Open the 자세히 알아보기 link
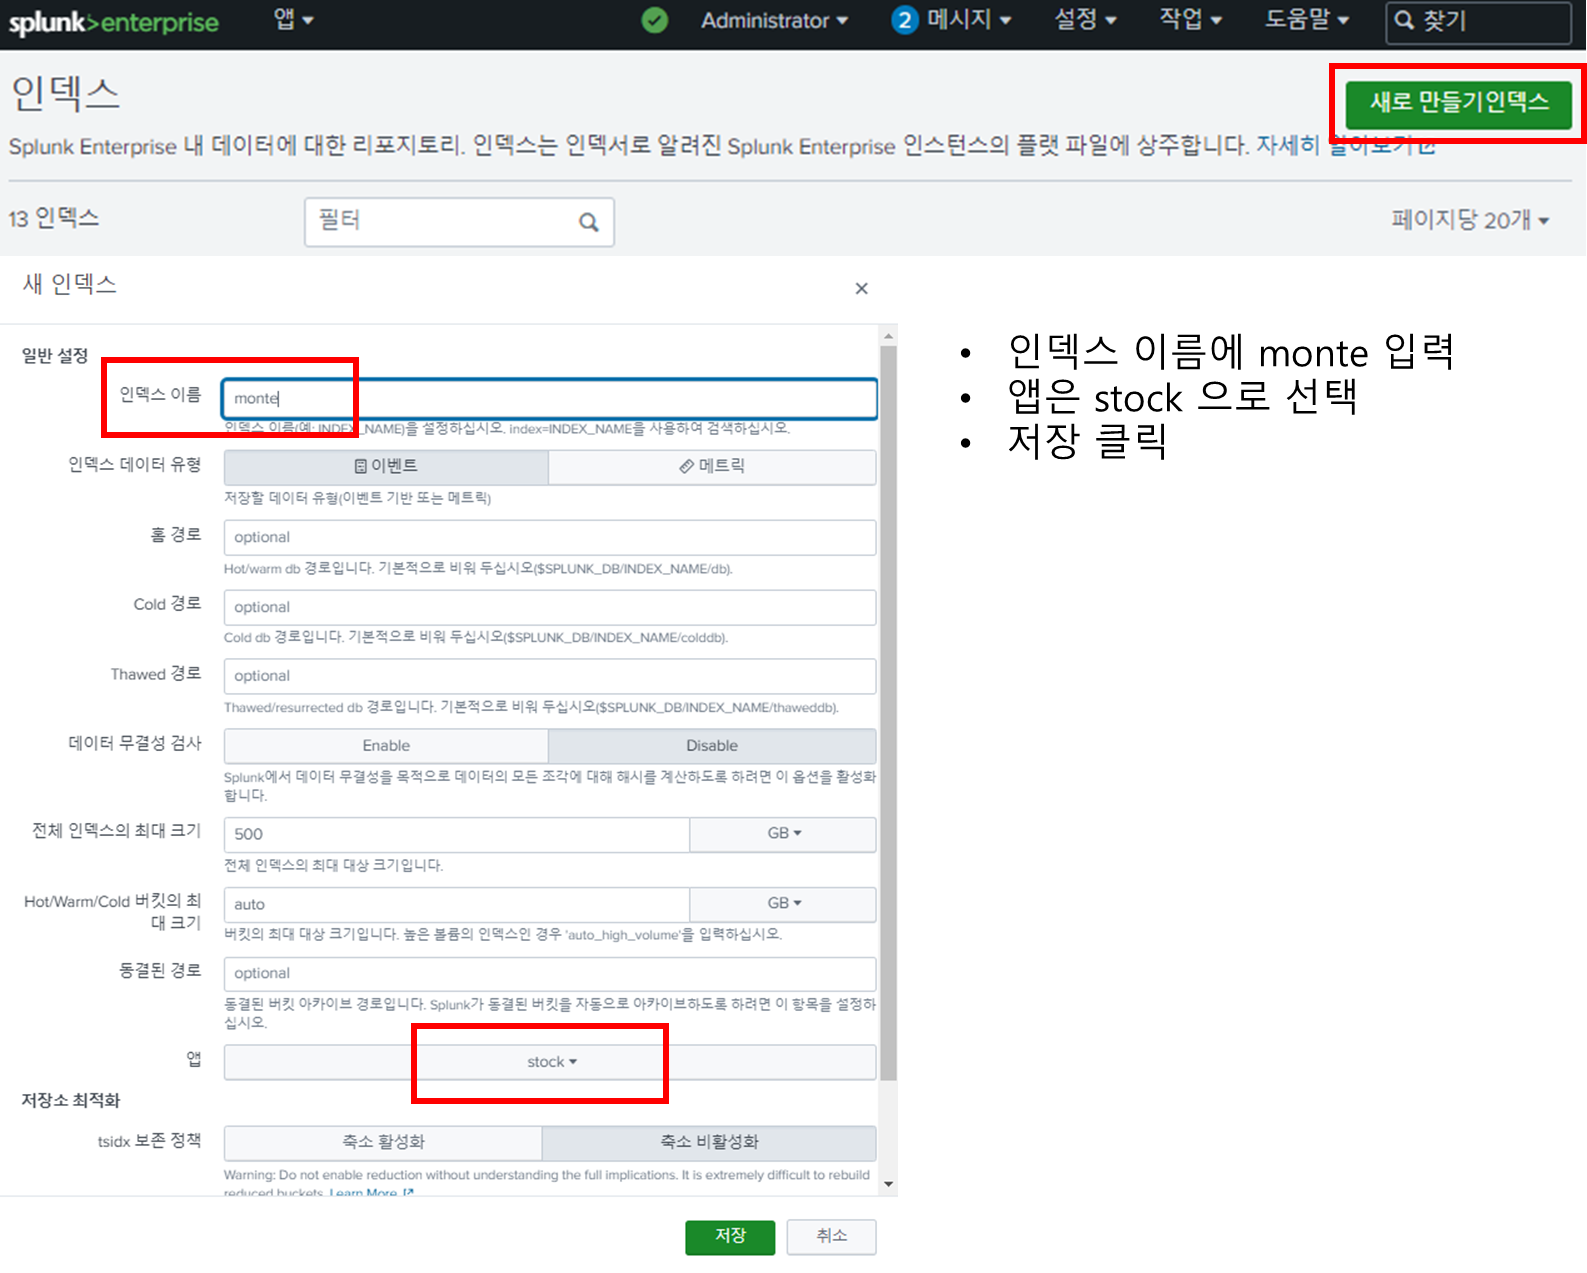The height and width of the screenshot is (1273, 1587). tap(1345, 146)
